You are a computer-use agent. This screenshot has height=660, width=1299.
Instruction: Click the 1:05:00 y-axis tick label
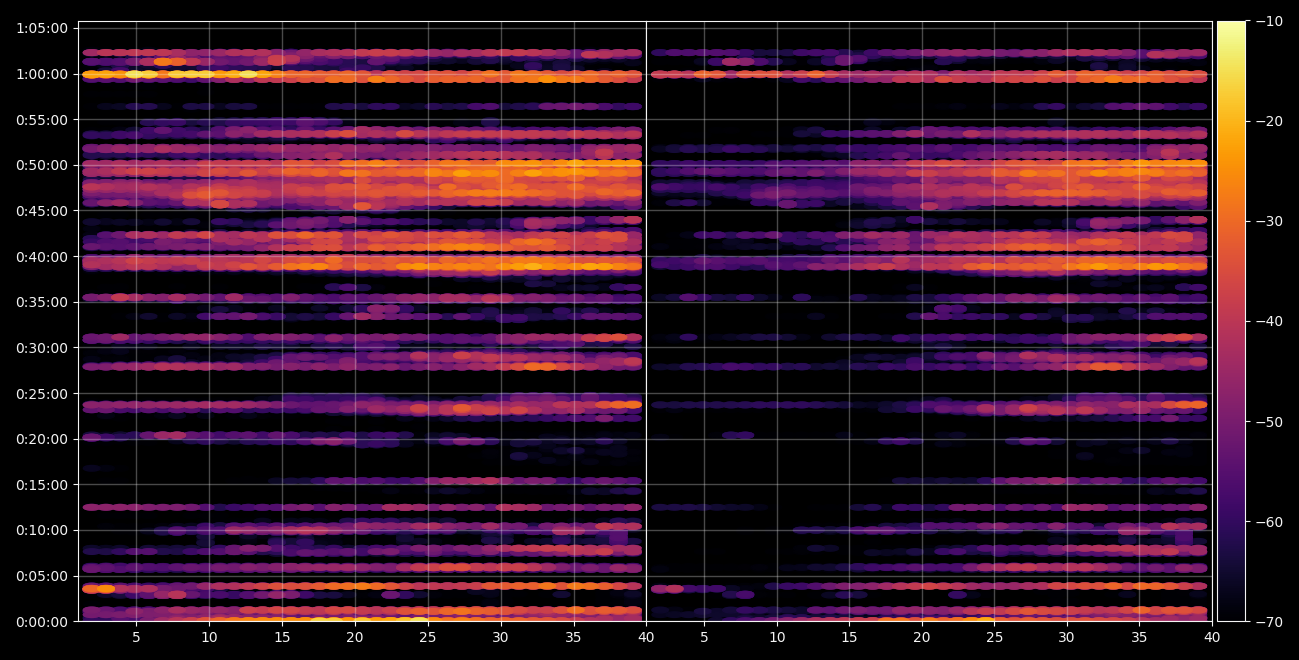[41, 28]
